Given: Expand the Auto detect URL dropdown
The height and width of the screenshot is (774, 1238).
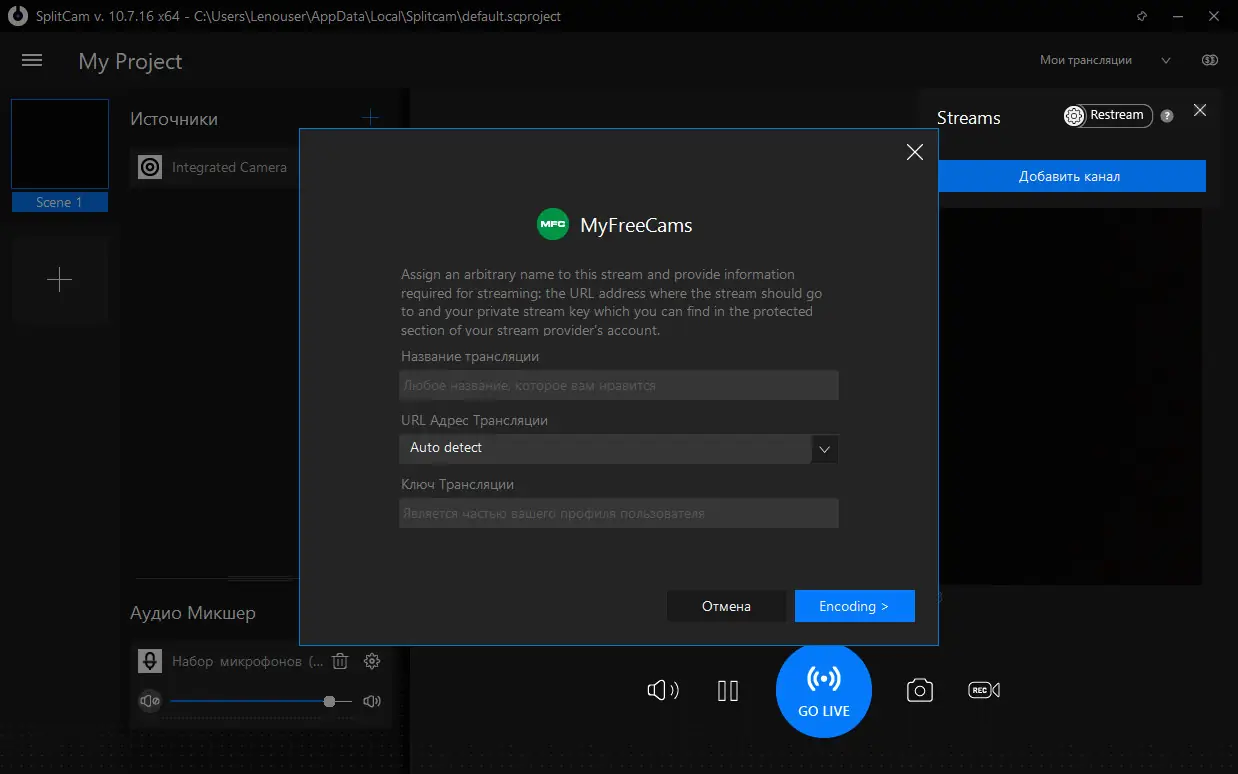Looking at the screenshot, I should pyautogui.click(x=825, y=449).
